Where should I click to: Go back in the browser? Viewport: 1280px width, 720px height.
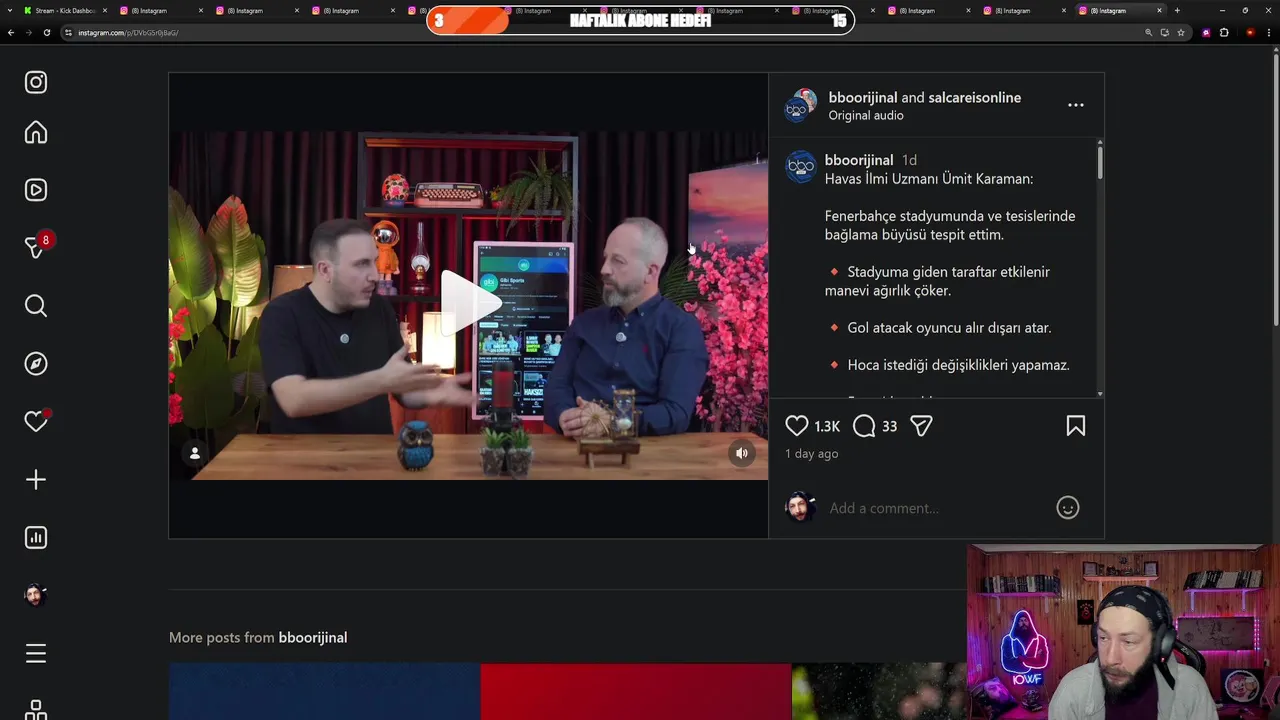coord(11,32)
